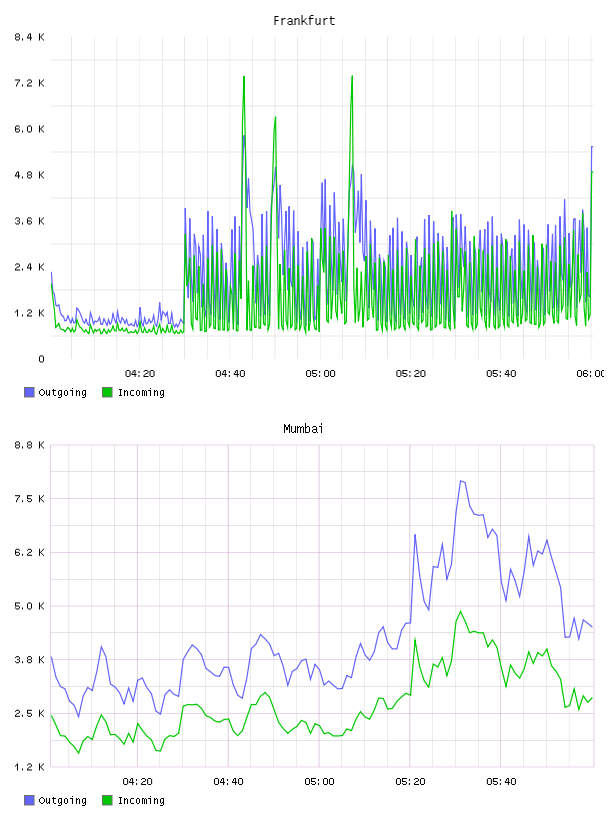
Task: Click the 2.4 K y-axis label in Frankfurt chart
Action: pyautogui.click(x=30, y=267)
